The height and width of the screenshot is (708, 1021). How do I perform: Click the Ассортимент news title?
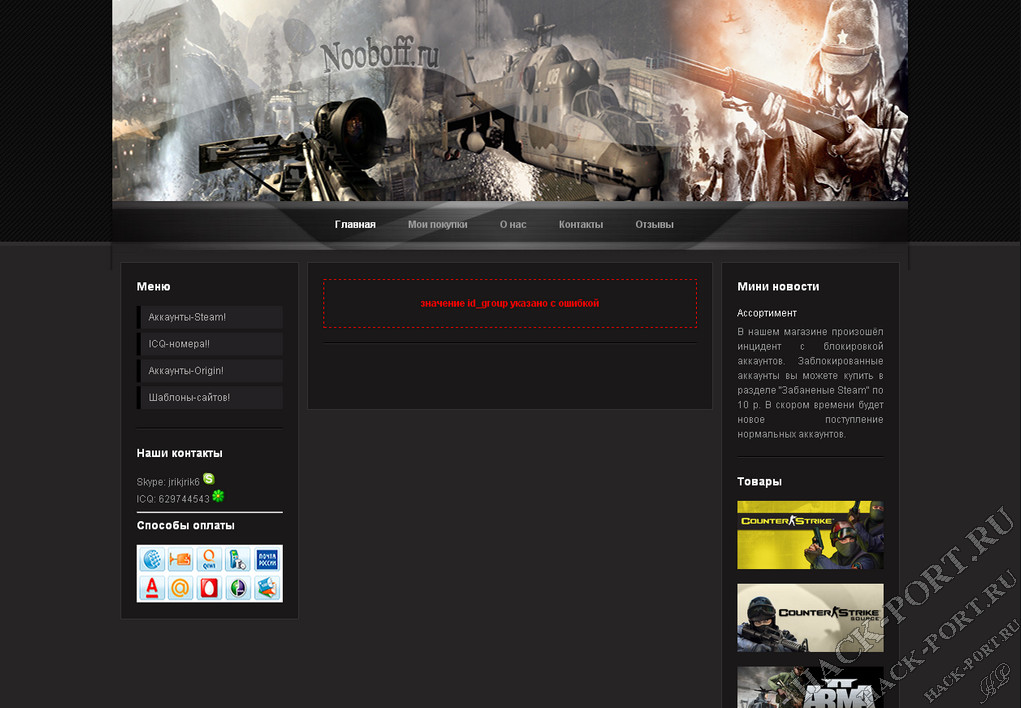tap(766, 313)
